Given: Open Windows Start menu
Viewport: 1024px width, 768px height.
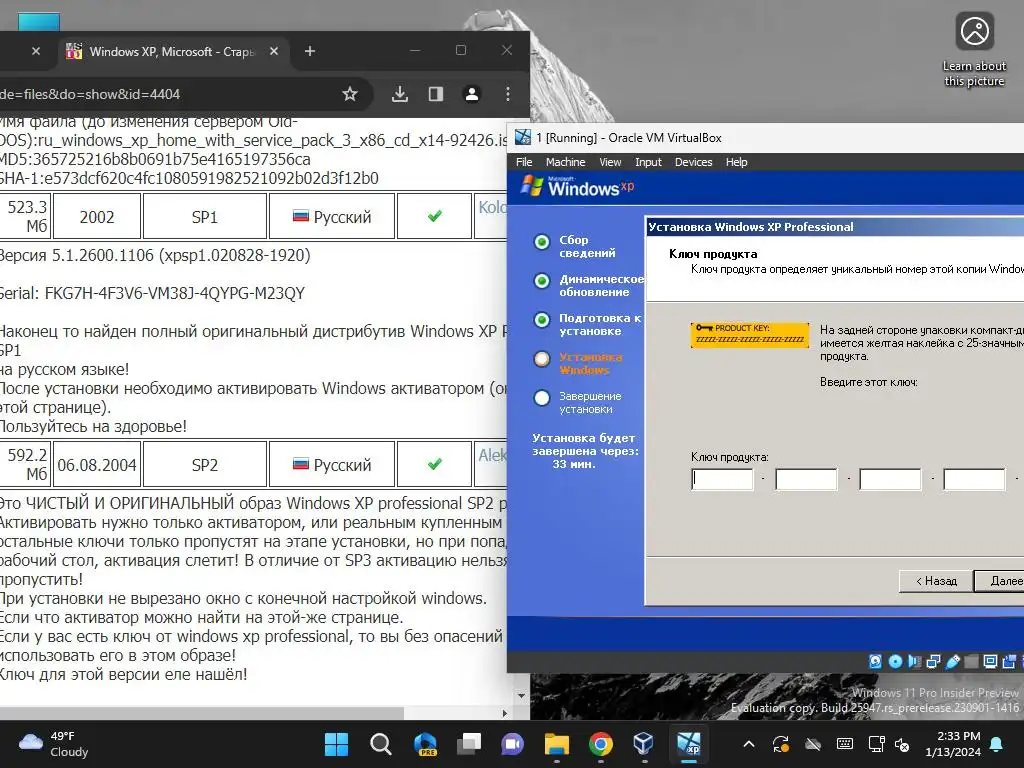Looking at the screenshot, I should pyautogui.click(x=336, y=744).
